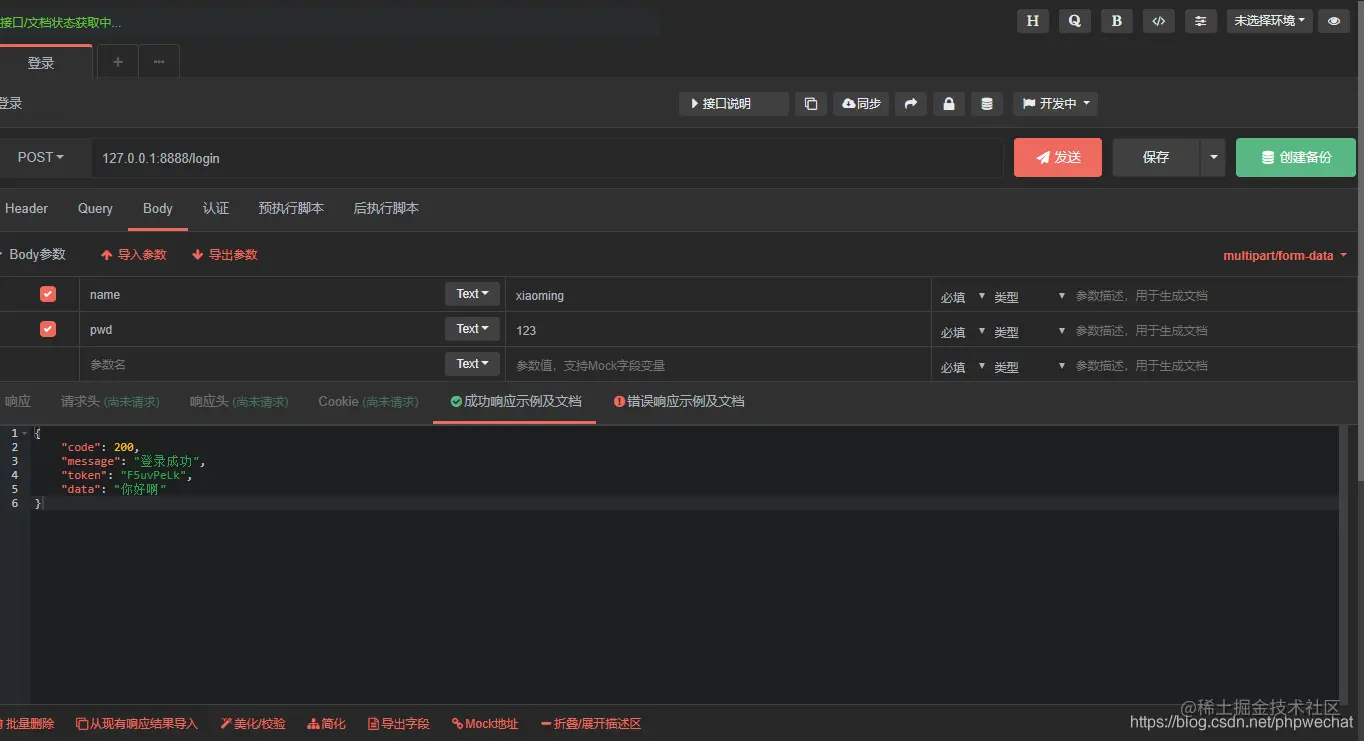
Task: Click 导出字段 export fields button
Action: point(399,723)
